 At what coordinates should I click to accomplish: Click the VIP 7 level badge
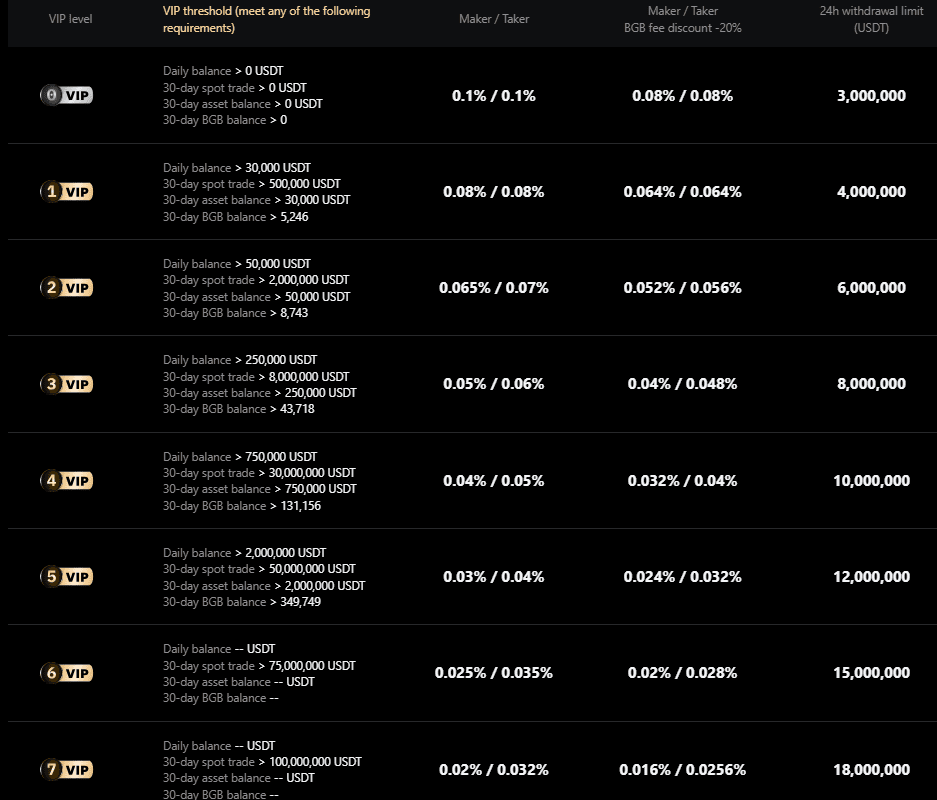coord(67,770)
